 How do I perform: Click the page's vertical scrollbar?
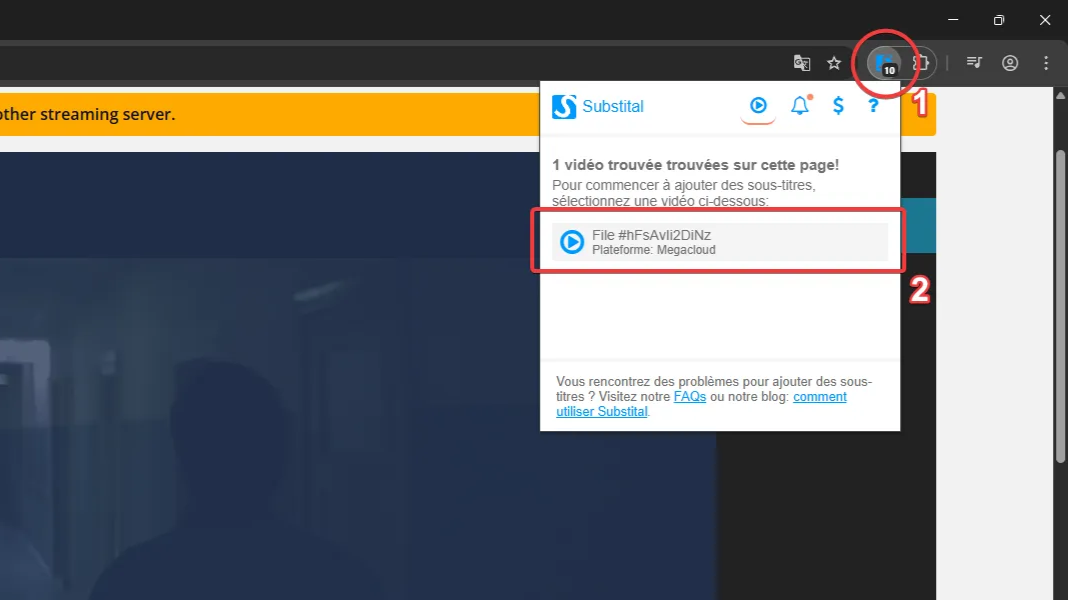coord(1061,300)
